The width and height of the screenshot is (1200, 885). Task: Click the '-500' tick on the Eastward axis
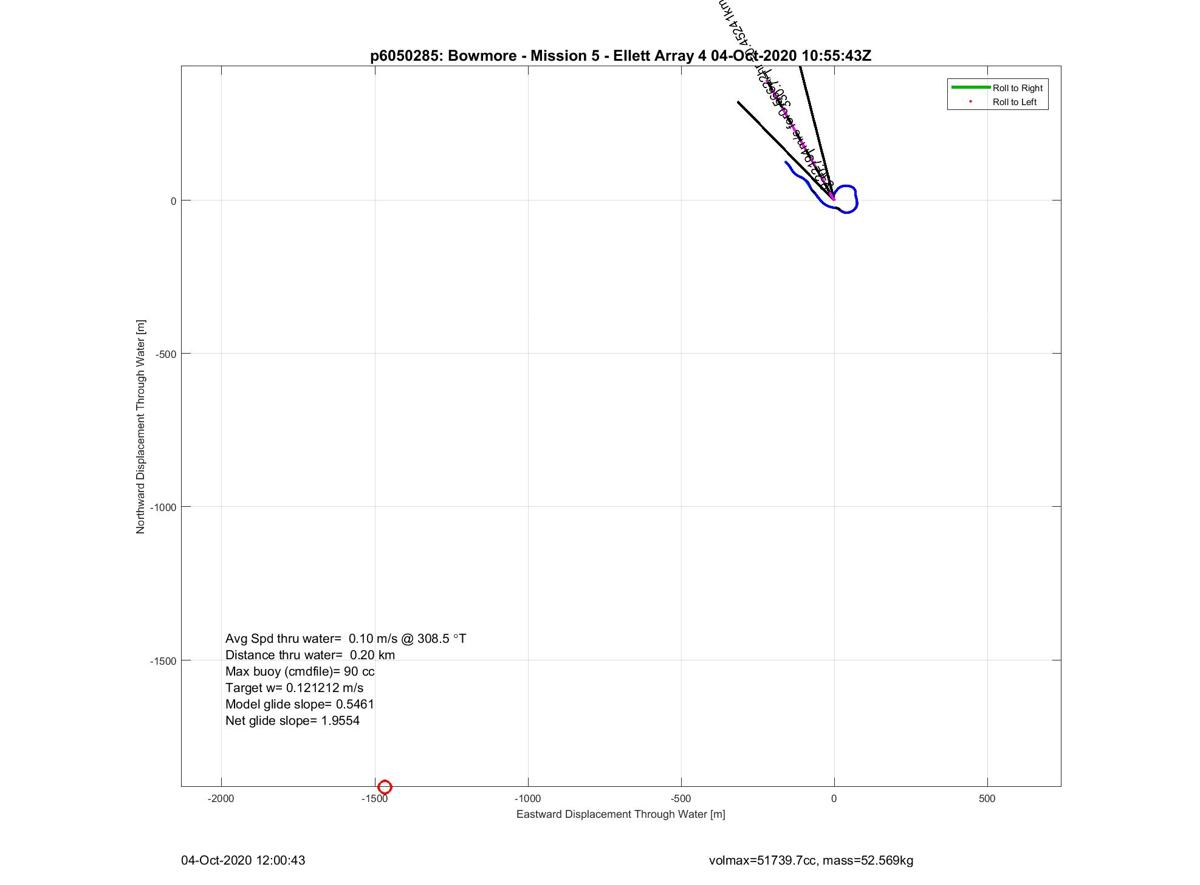(x=681, y=799)
